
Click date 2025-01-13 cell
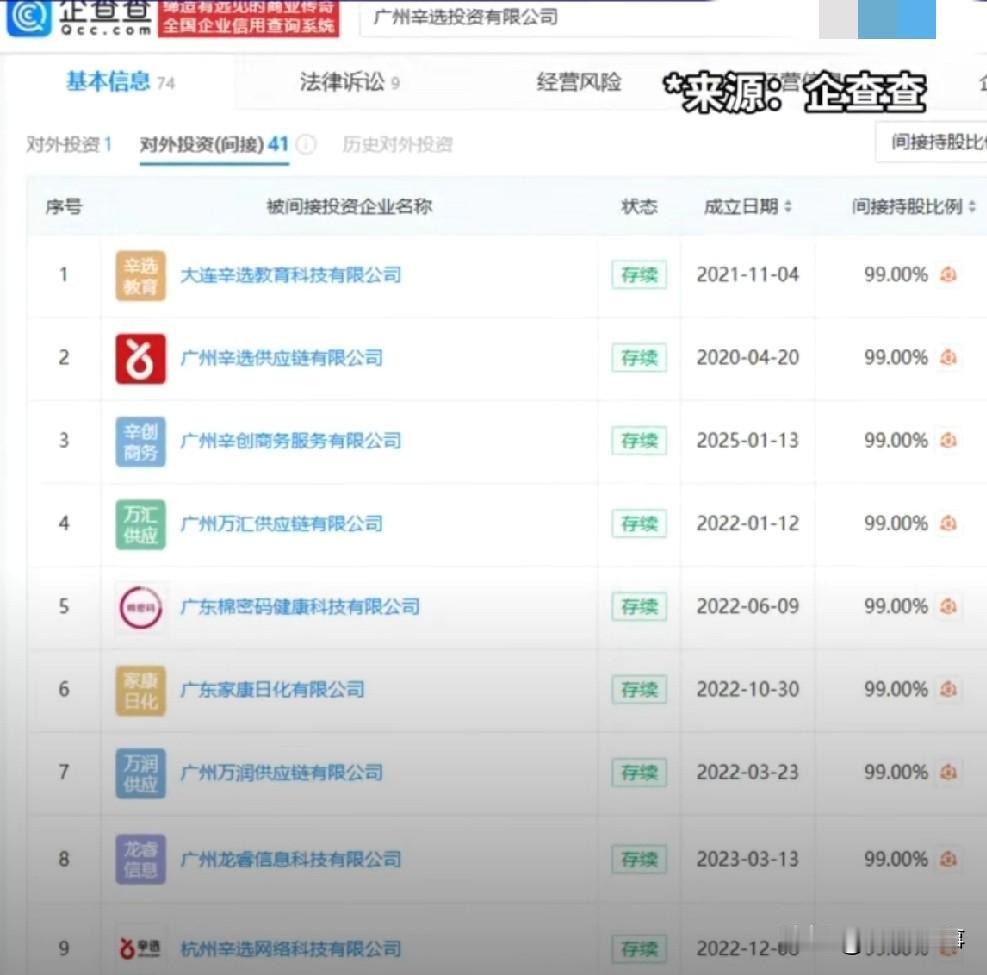tap(747, 440)
